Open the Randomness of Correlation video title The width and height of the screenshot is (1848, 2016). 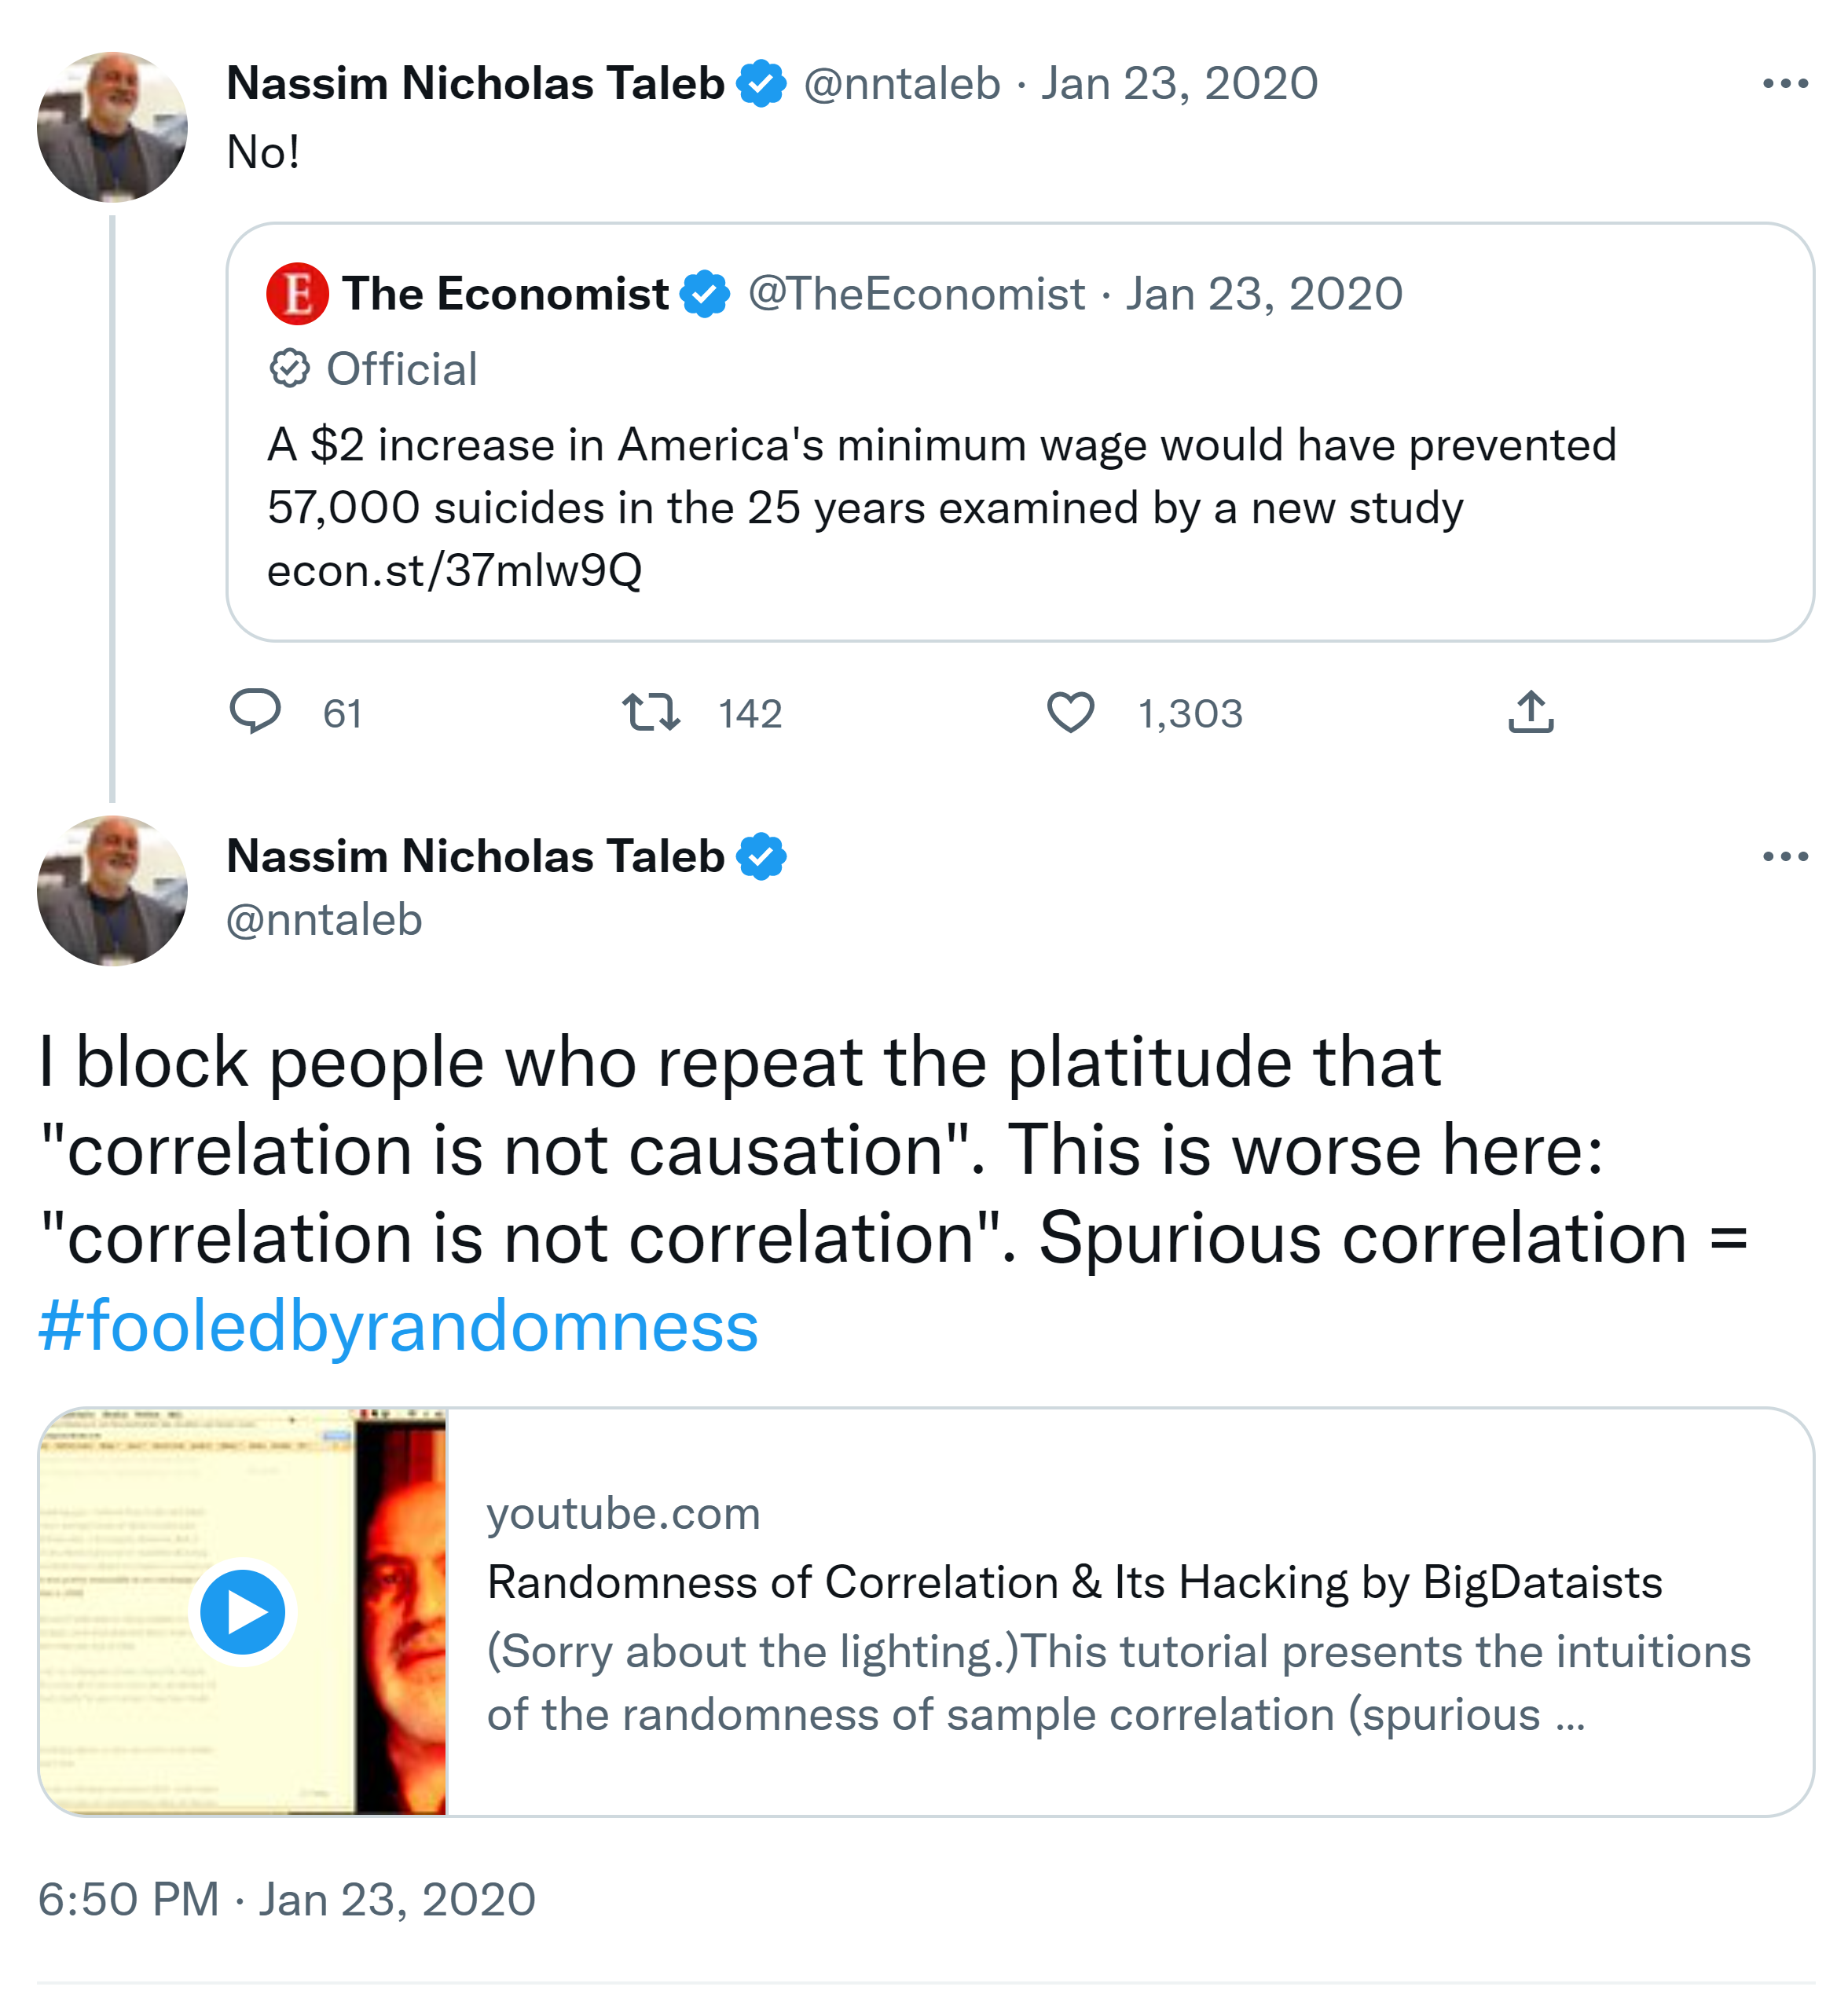[x=1074, y=1583]
